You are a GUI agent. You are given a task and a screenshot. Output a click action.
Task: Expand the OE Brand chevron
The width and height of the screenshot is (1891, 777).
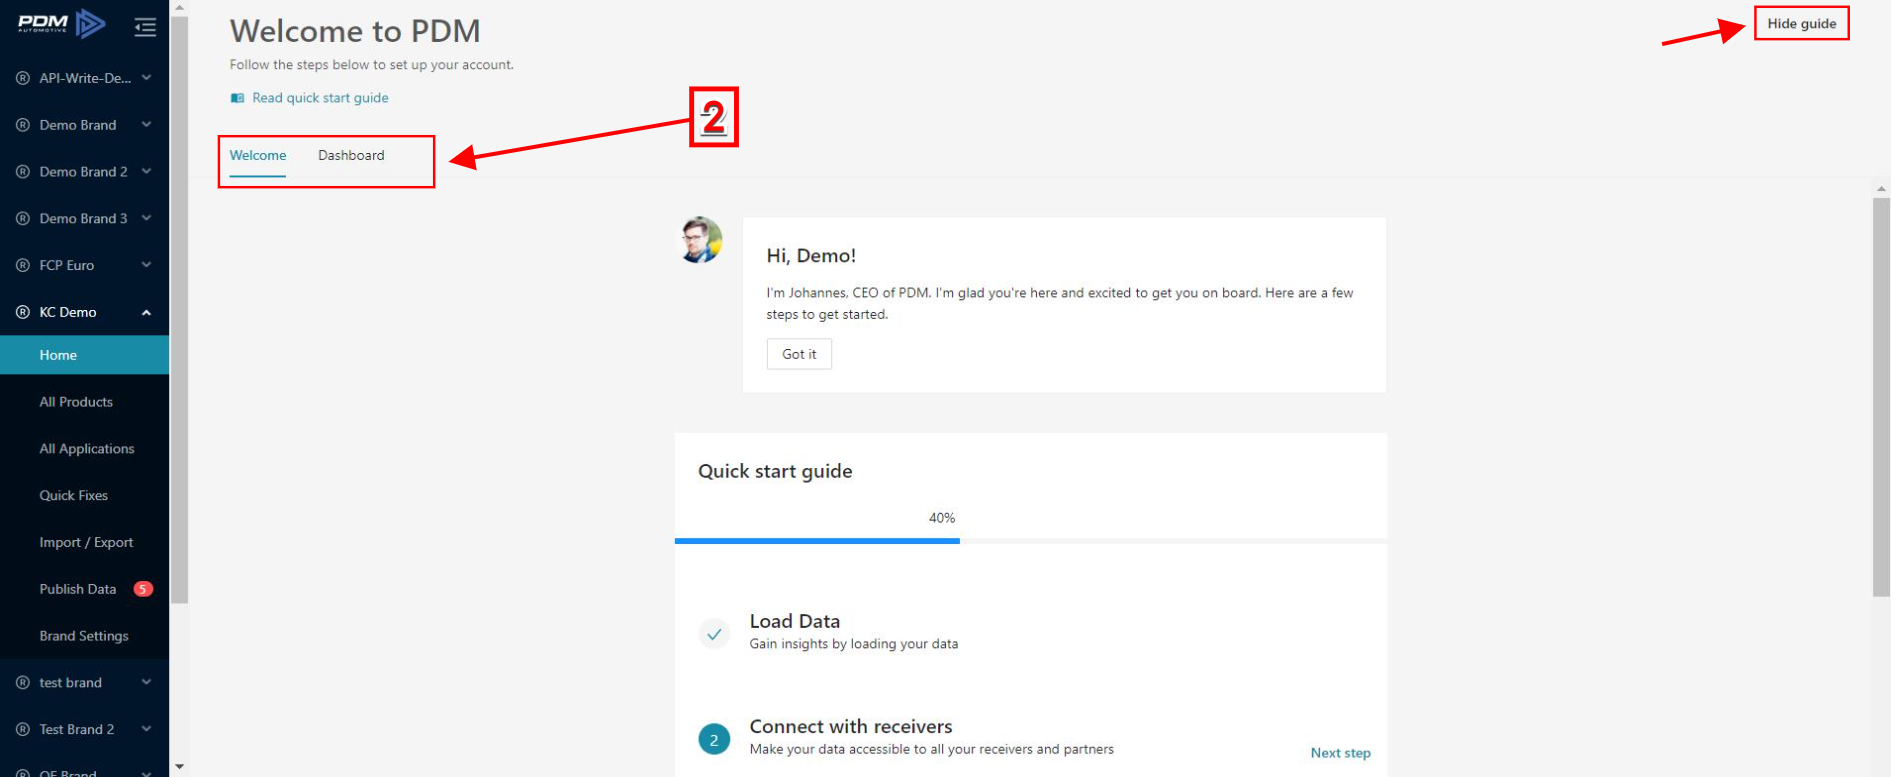click(146, 772)
